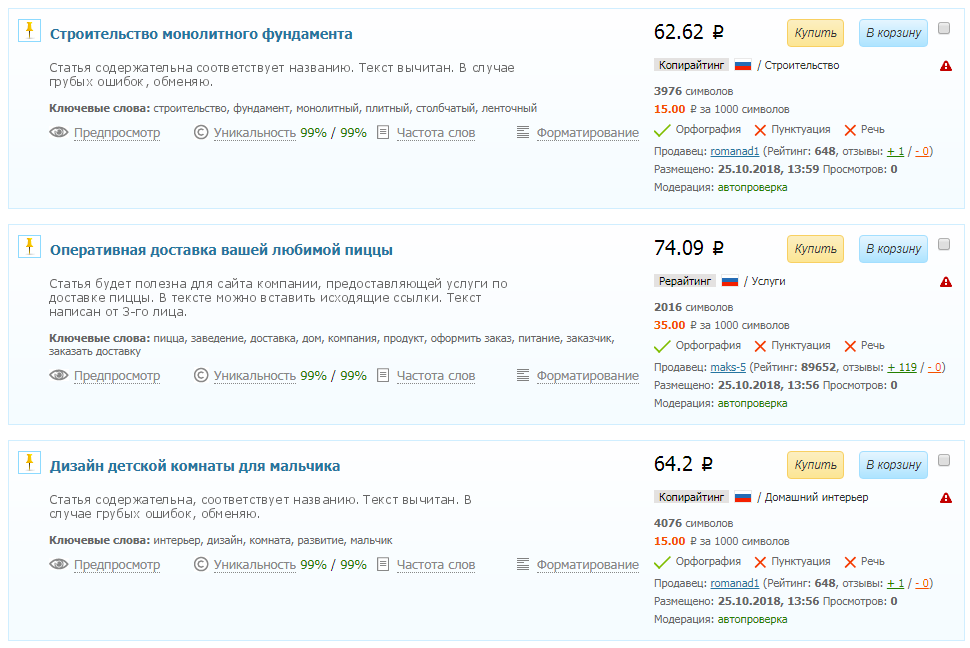Click the '2016 символов' text

pyautogui.click(x=693, y=307)
